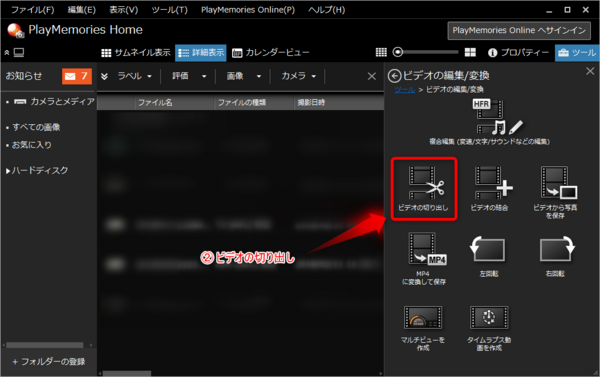The width and height of the screenshot is (600, 377).
Task: Click large thumbnail grid size icon
Action: pyautogui.click(x=470, y=52)
